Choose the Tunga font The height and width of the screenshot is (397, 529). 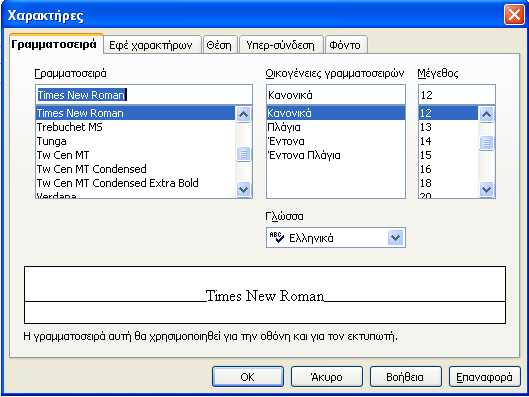(x=135, y=141)
